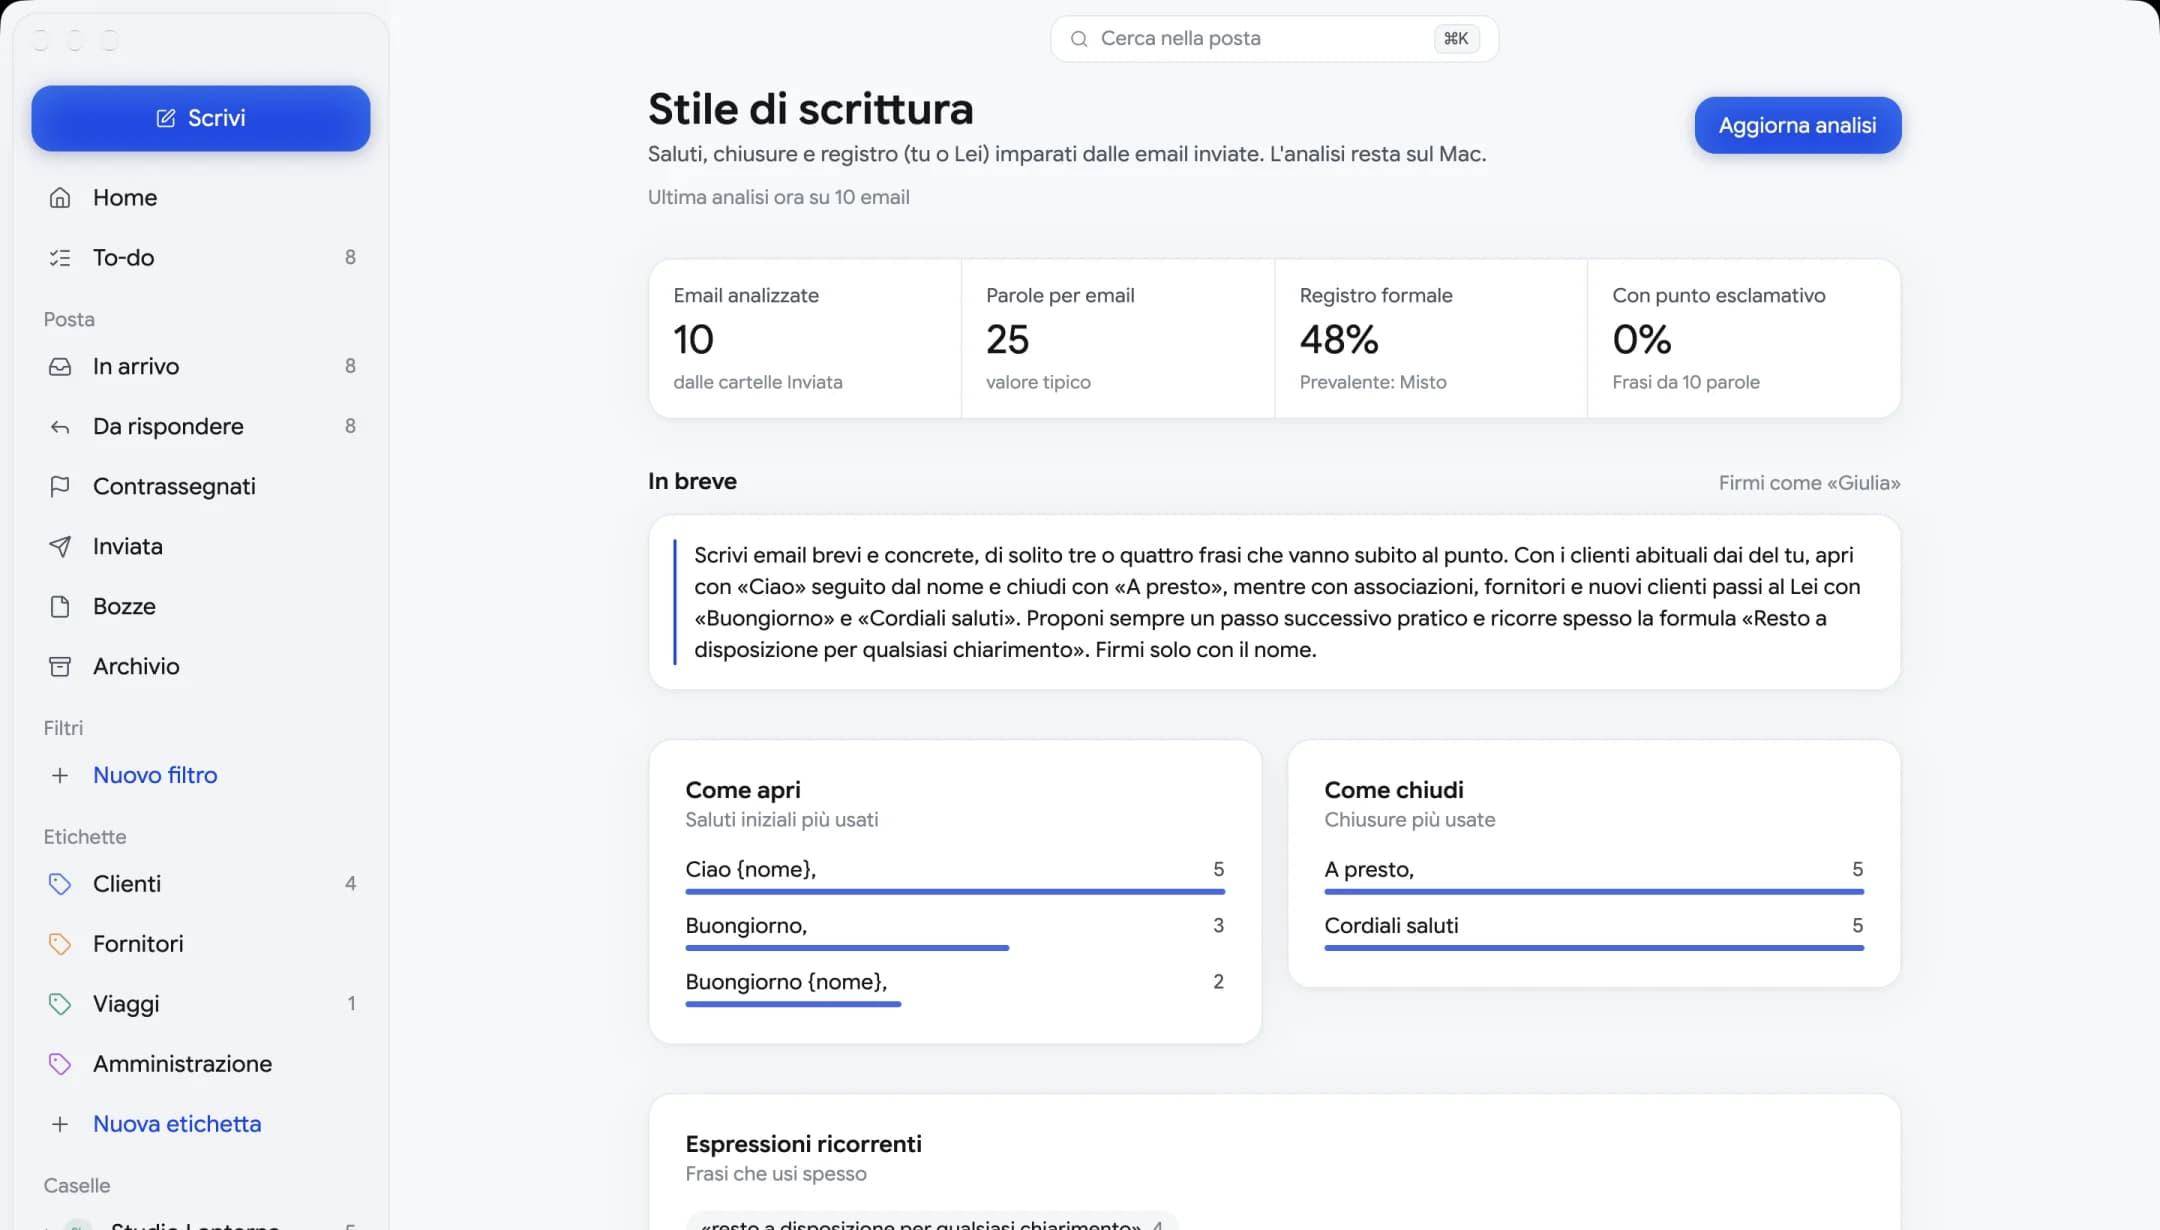Viewport: 2160px width, 1230px height.
Task: Click the Ciao {nome}, usage bar
Action: (x=955, y=891)
